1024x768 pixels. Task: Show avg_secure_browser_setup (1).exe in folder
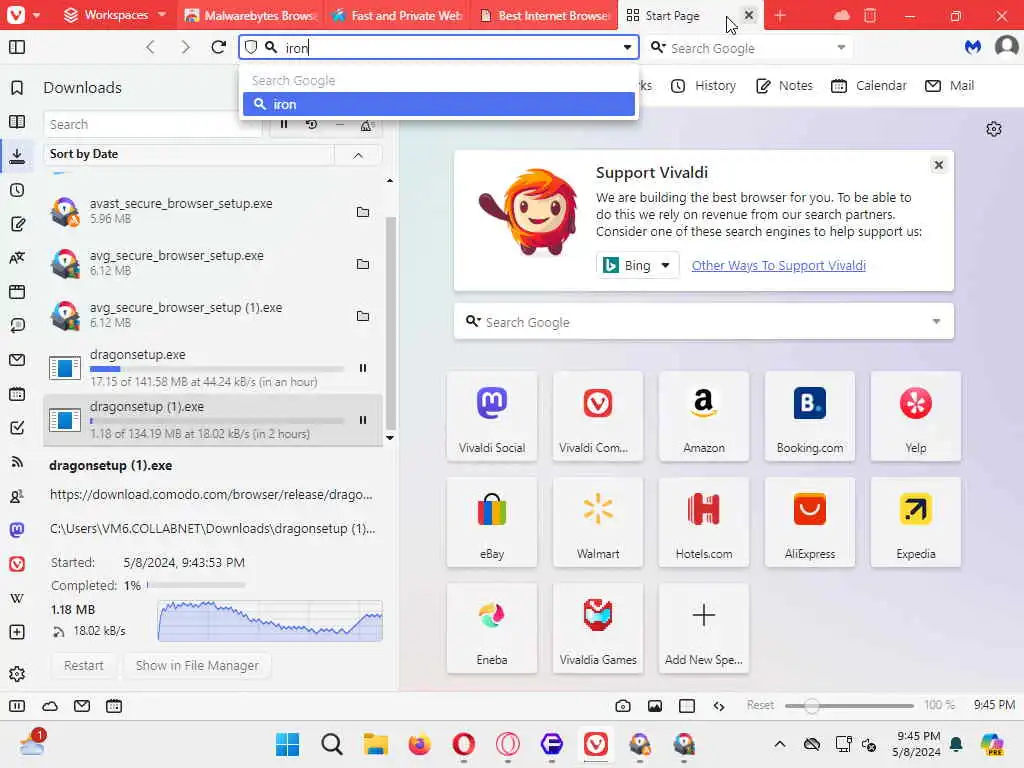[363, 316]
